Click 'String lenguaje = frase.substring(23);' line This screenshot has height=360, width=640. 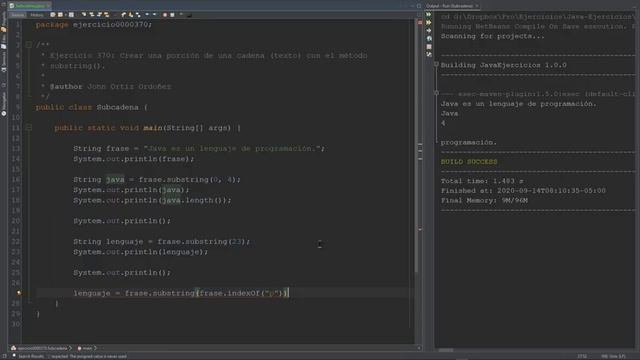[162, 242]
